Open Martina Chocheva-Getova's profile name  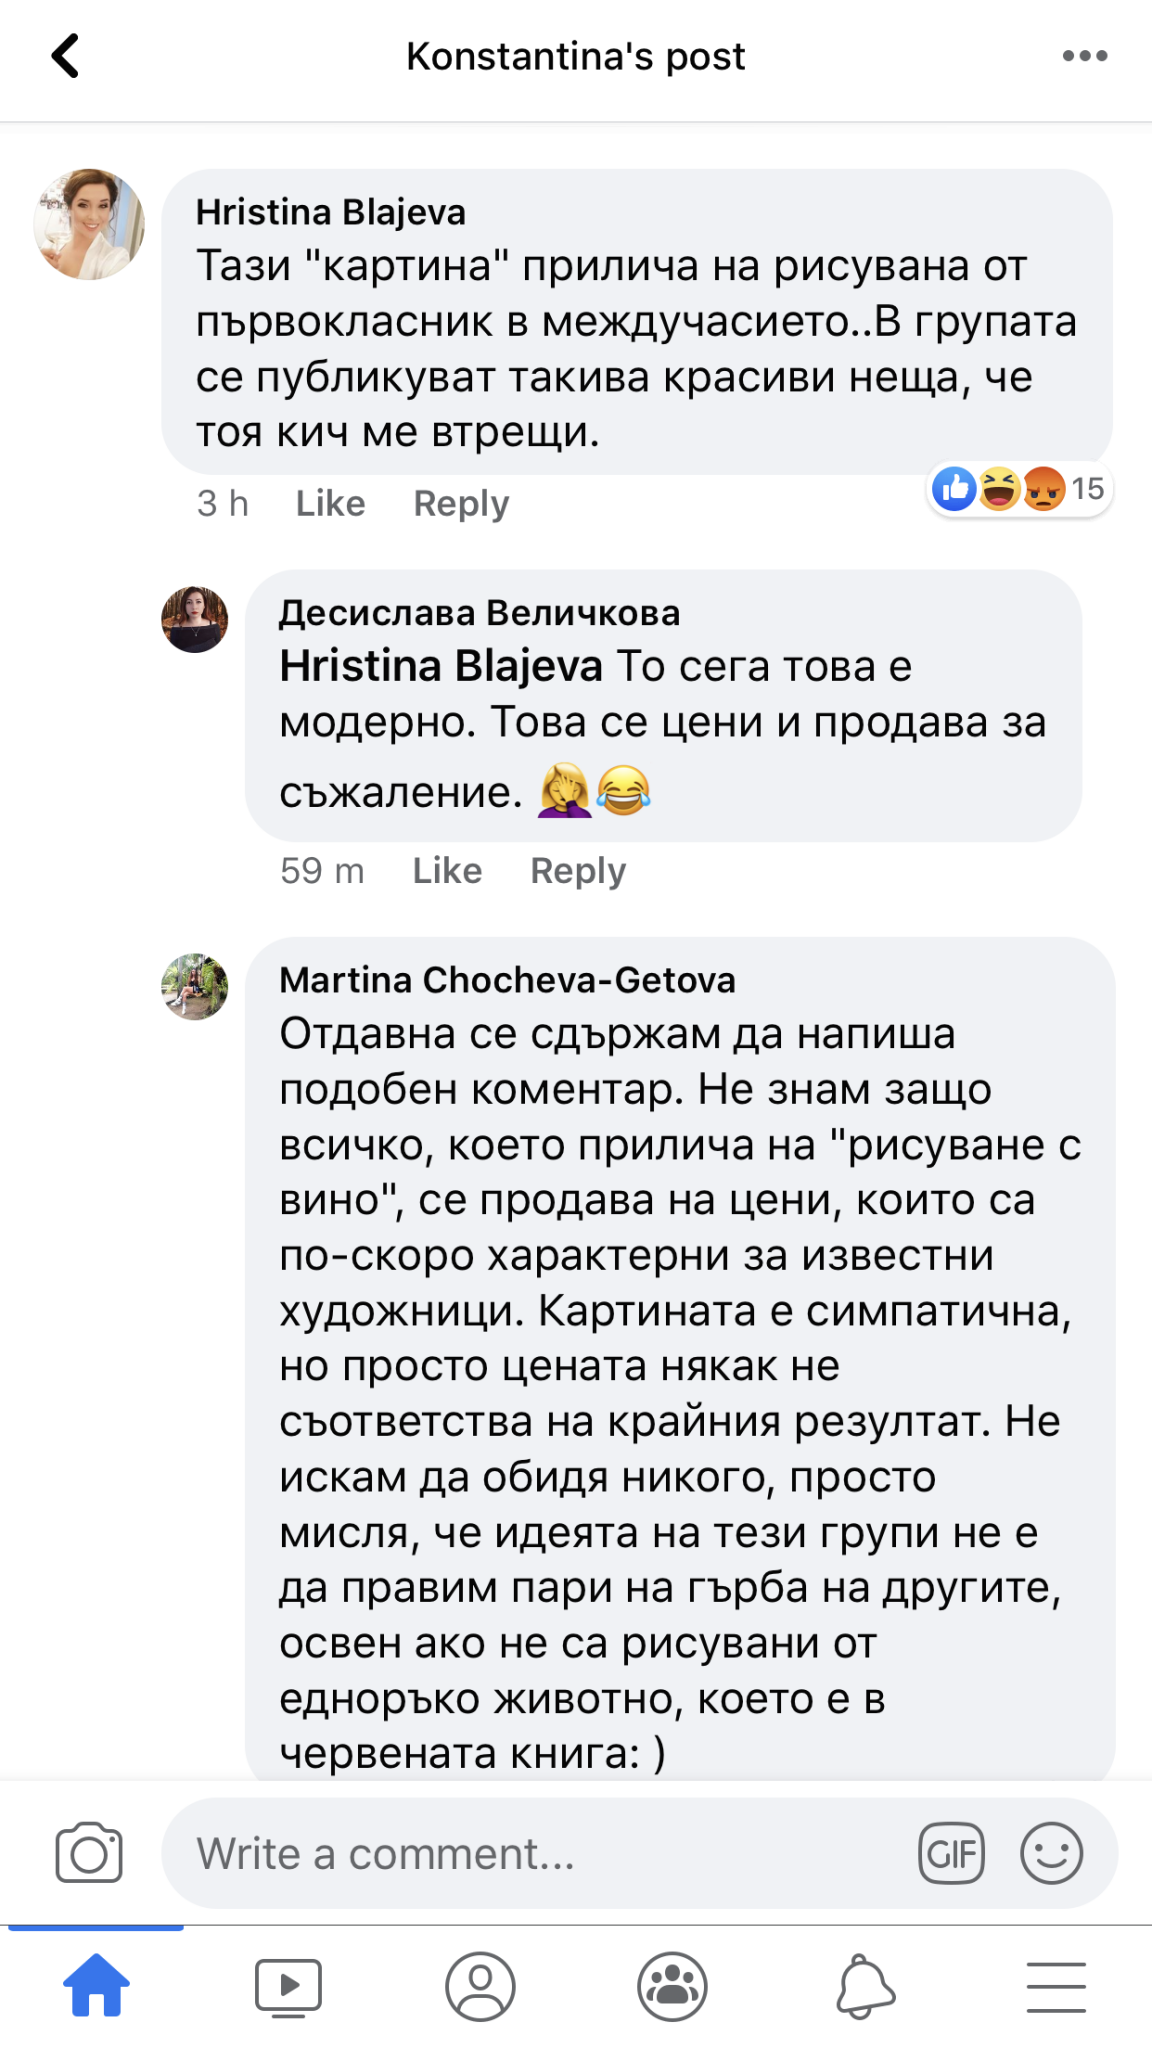[507, 980]
